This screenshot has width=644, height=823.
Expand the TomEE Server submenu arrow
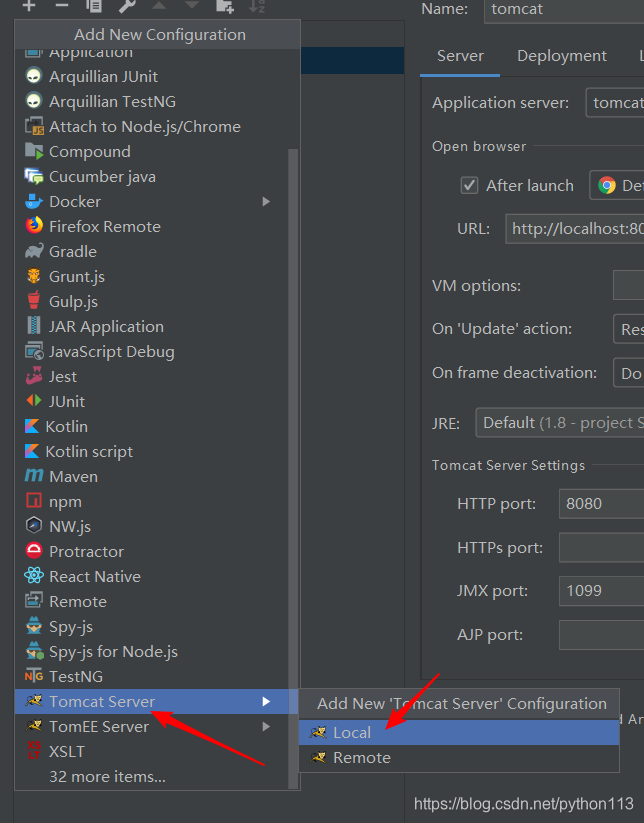pos(266,726)
